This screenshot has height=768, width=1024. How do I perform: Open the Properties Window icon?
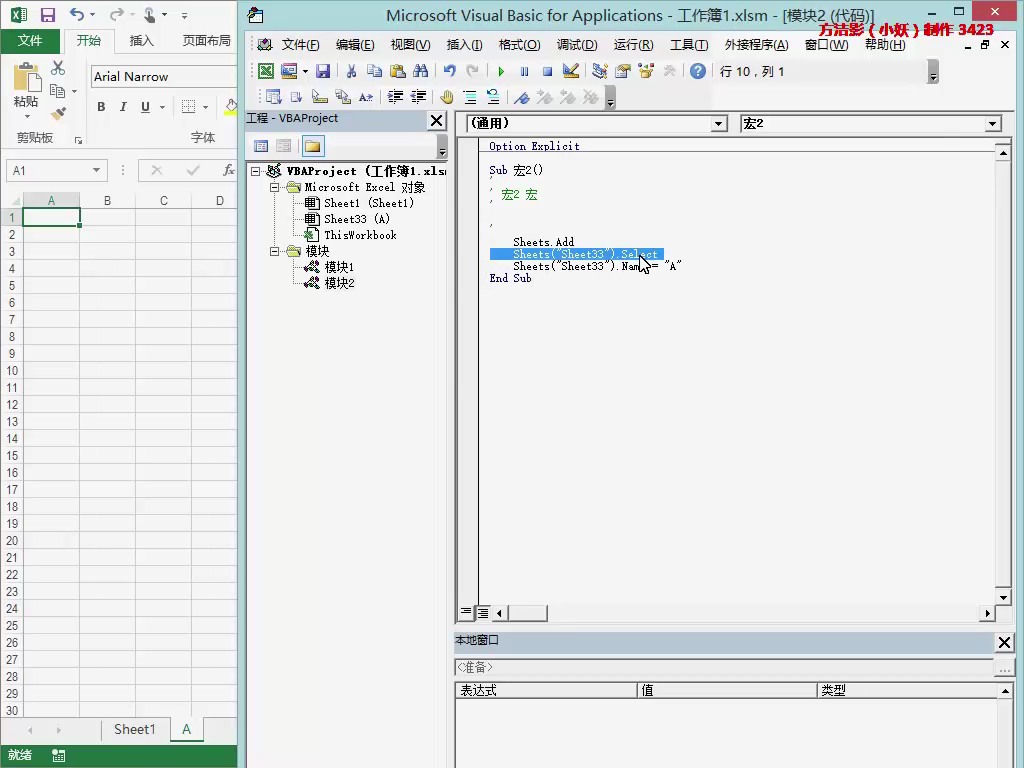click(x=622, y=71)
